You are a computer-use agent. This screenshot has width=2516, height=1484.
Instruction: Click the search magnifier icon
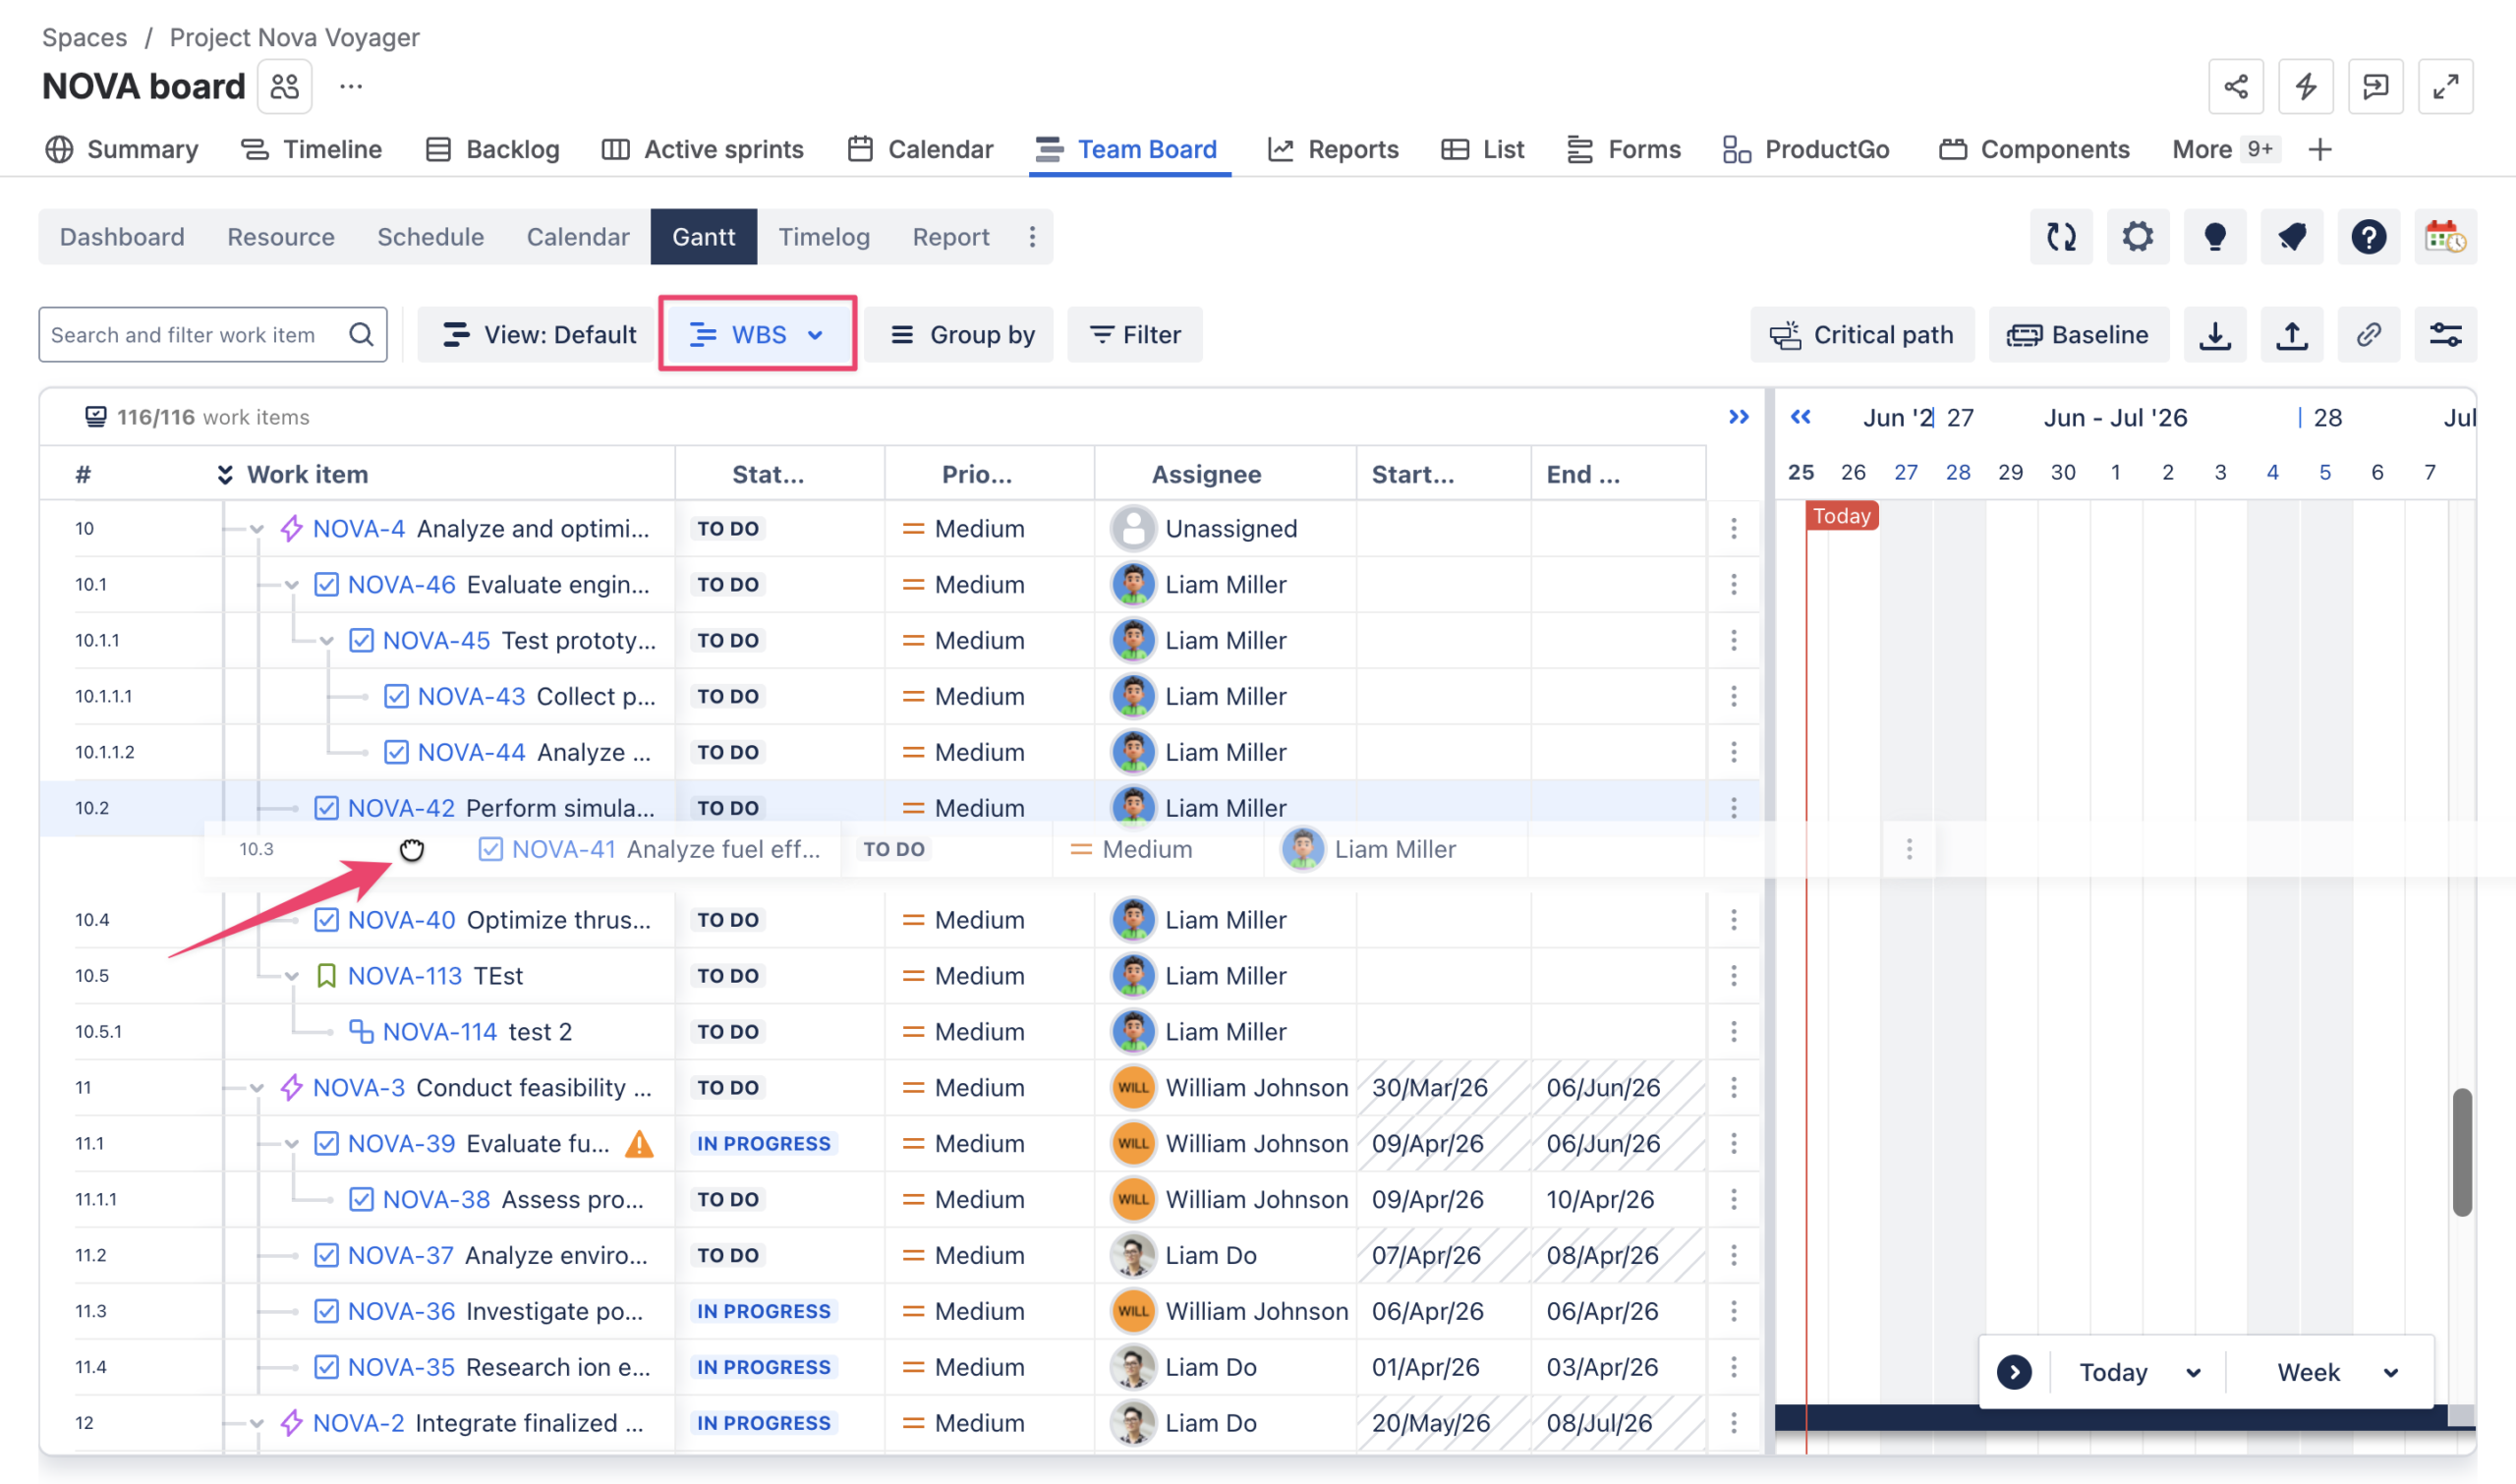[361, 334]
